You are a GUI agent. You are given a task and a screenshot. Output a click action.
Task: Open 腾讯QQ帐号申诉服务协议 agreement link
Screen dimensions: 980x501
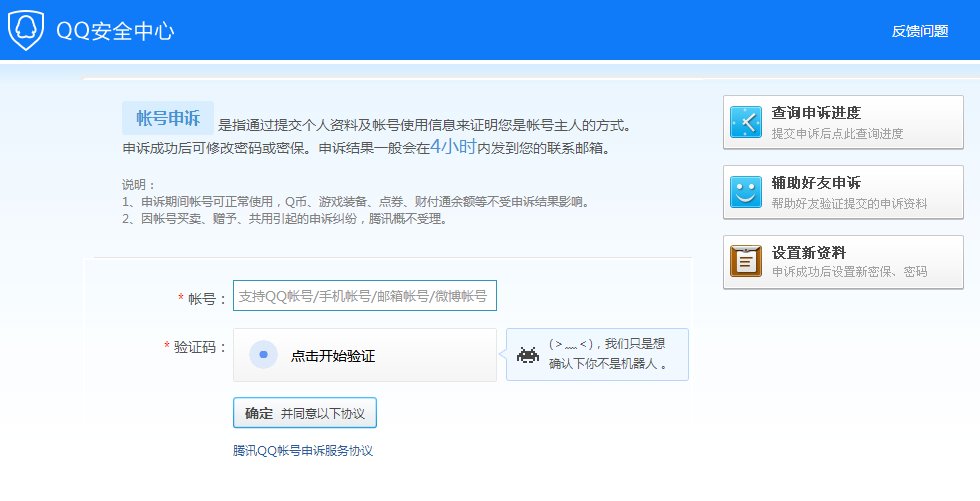[303, 451]
